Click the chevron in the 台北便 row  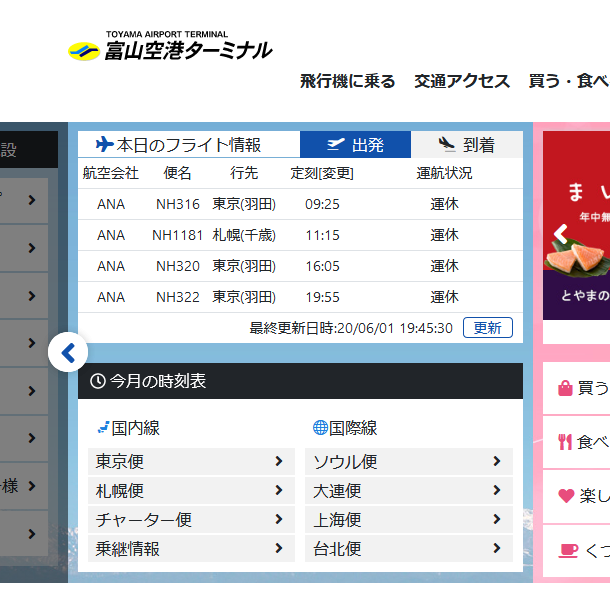click(497, 548)
